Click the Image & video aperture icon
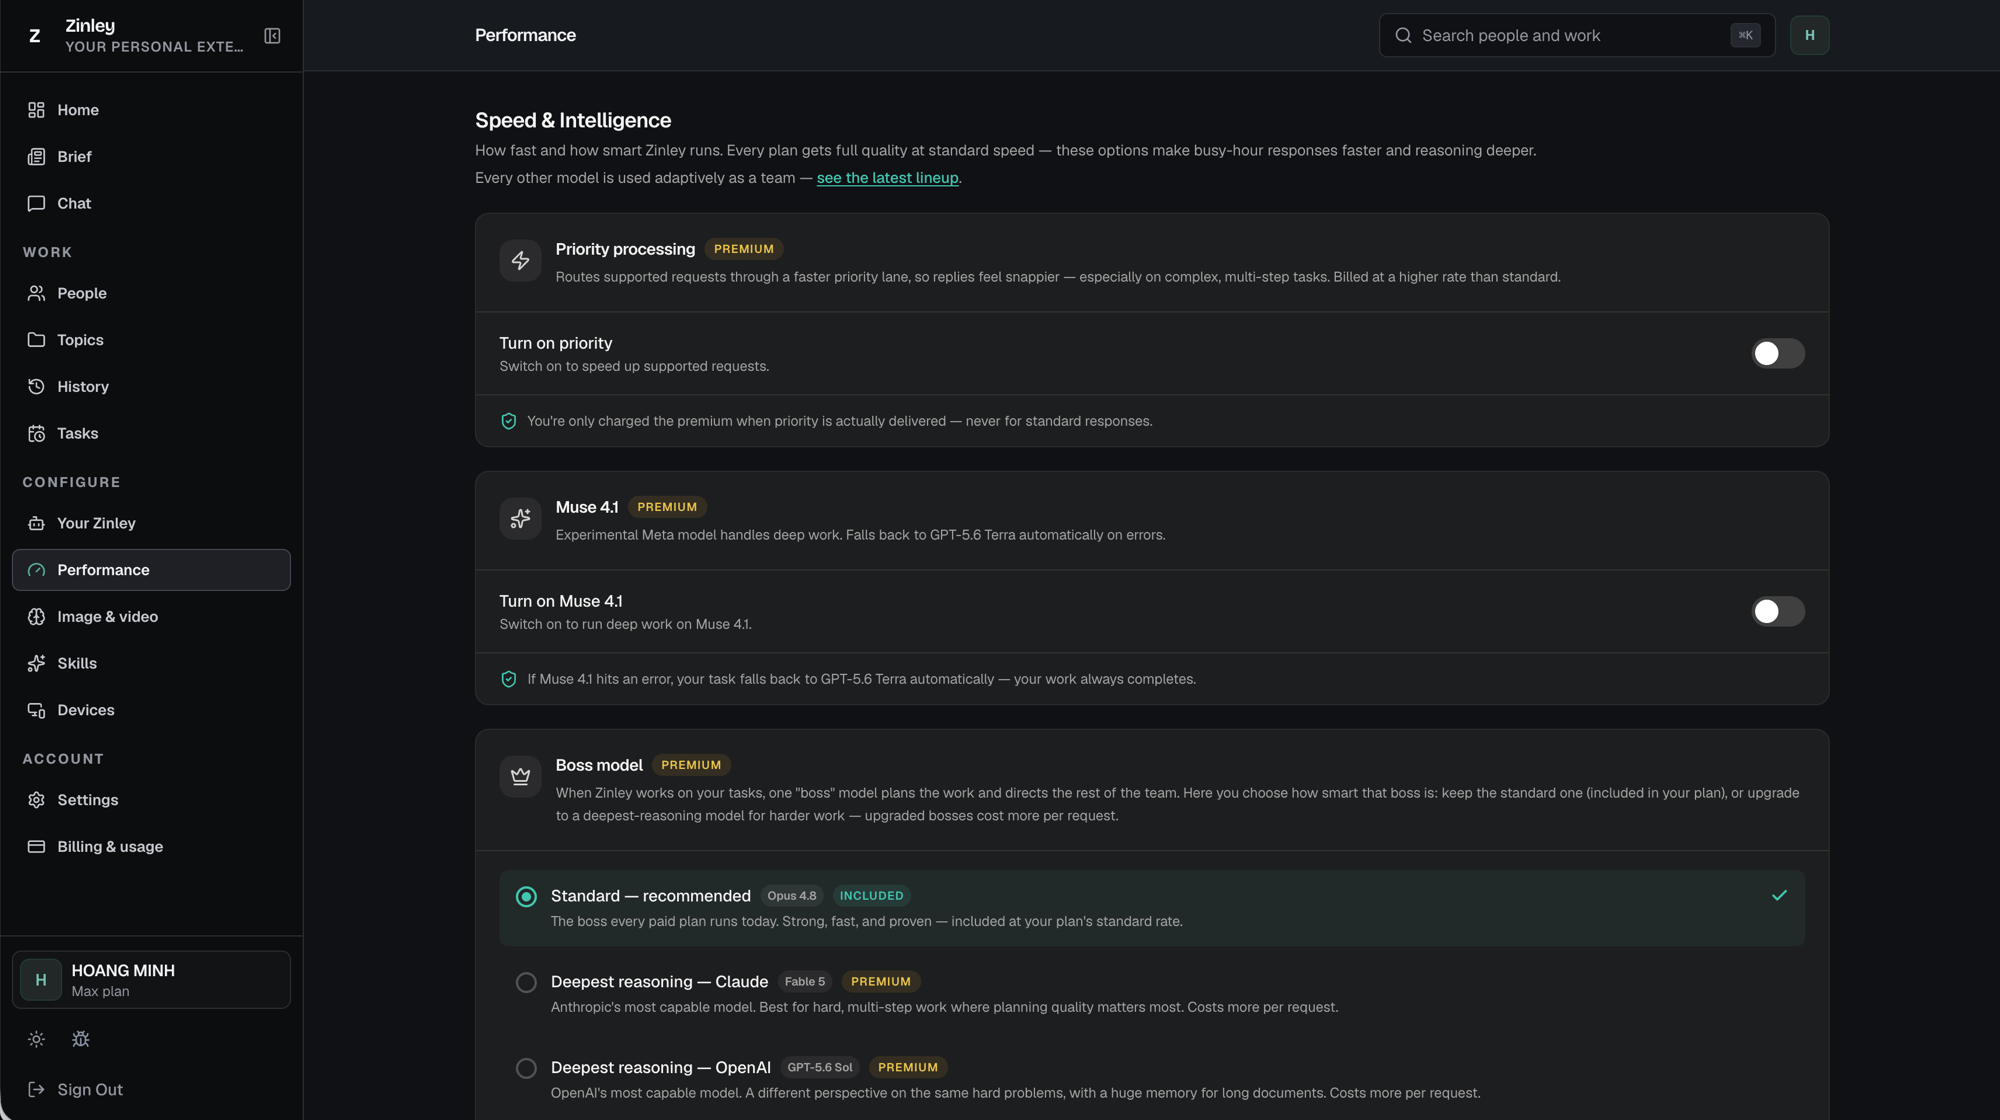Image resolution: width=2000 pixels, height=1120 pixels. (36, 617)
